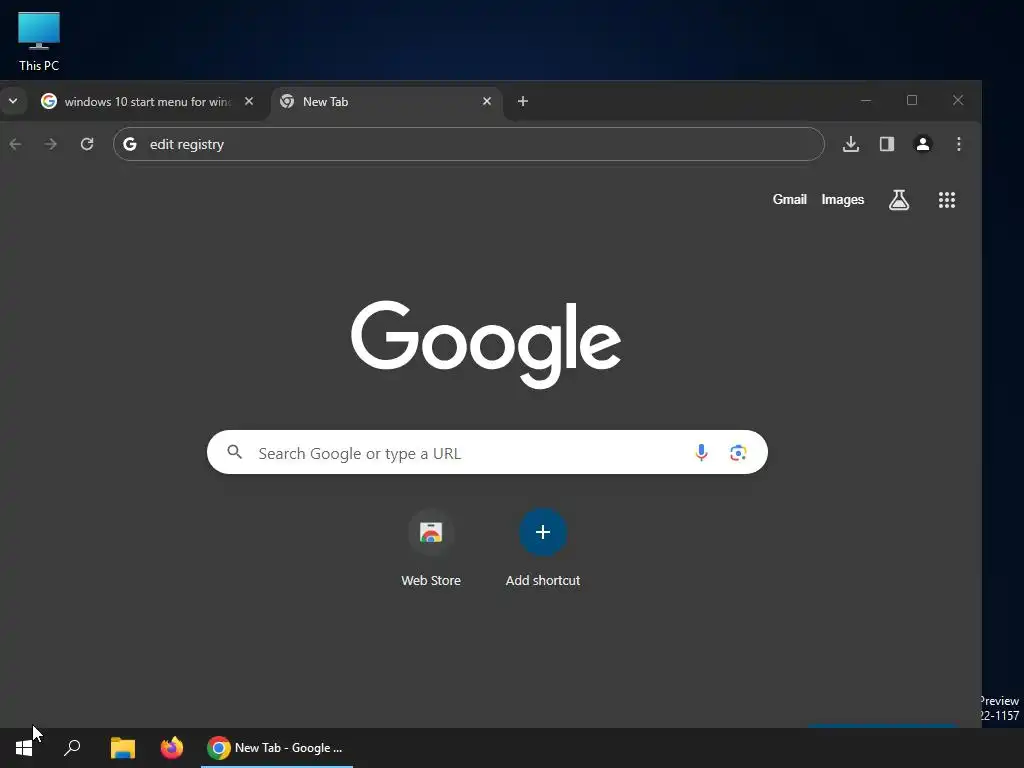Click the Google icon in the address bar
This screenshot has height=768, width=1024.
(130, 144)
